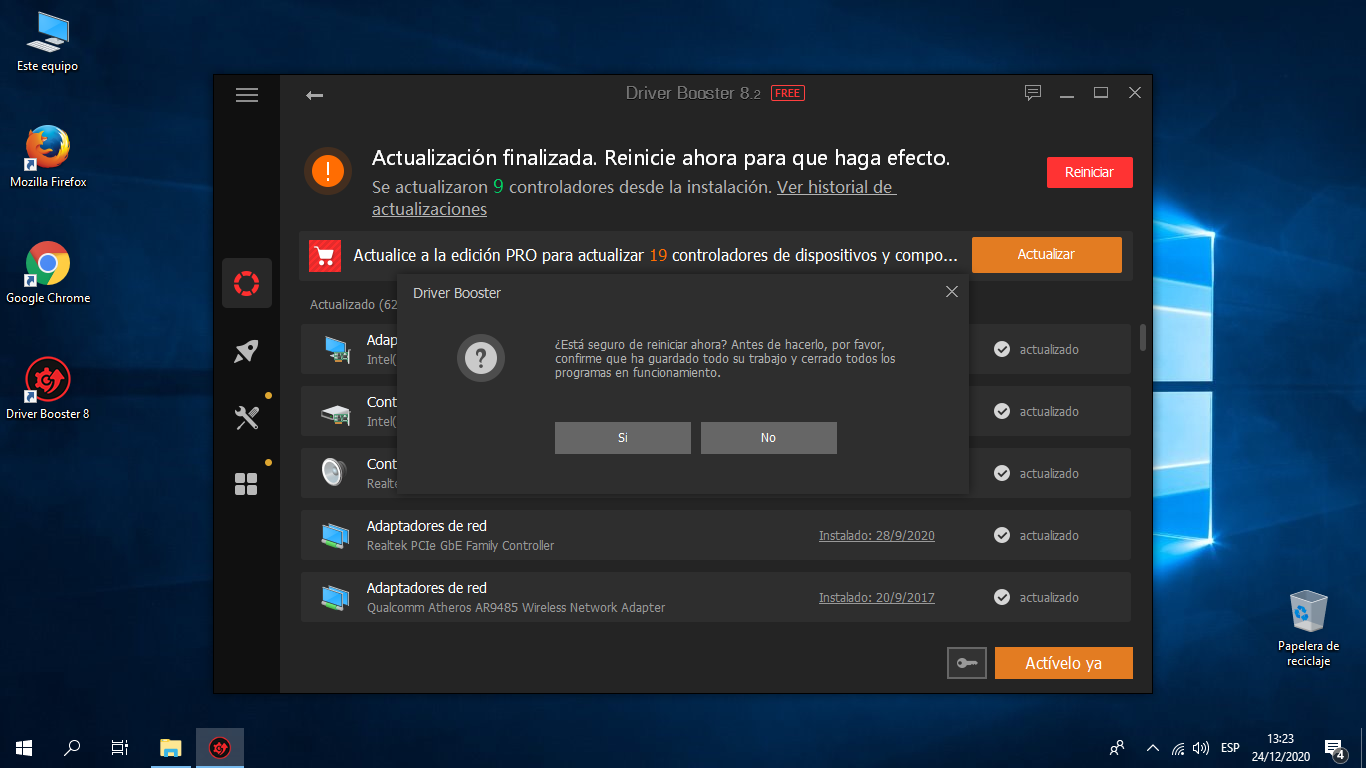
Task: Click the volume speaker tray icon
Action: coord(1201,748)
